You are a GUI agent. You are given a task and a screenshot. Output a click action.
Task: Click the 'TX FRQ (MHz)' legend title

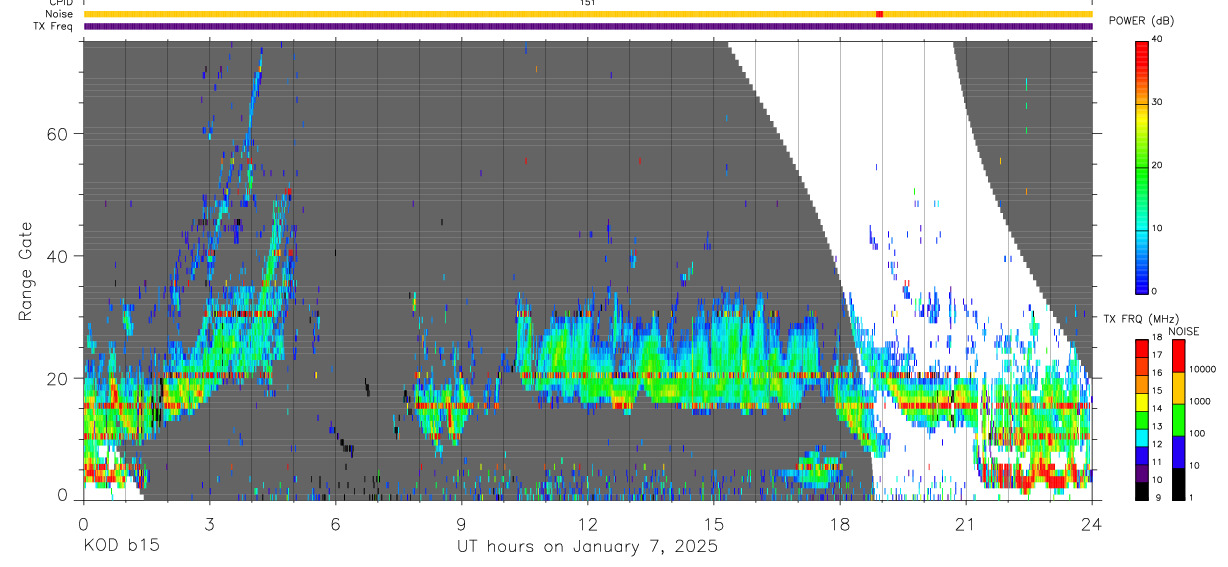tap(1141, 319)
